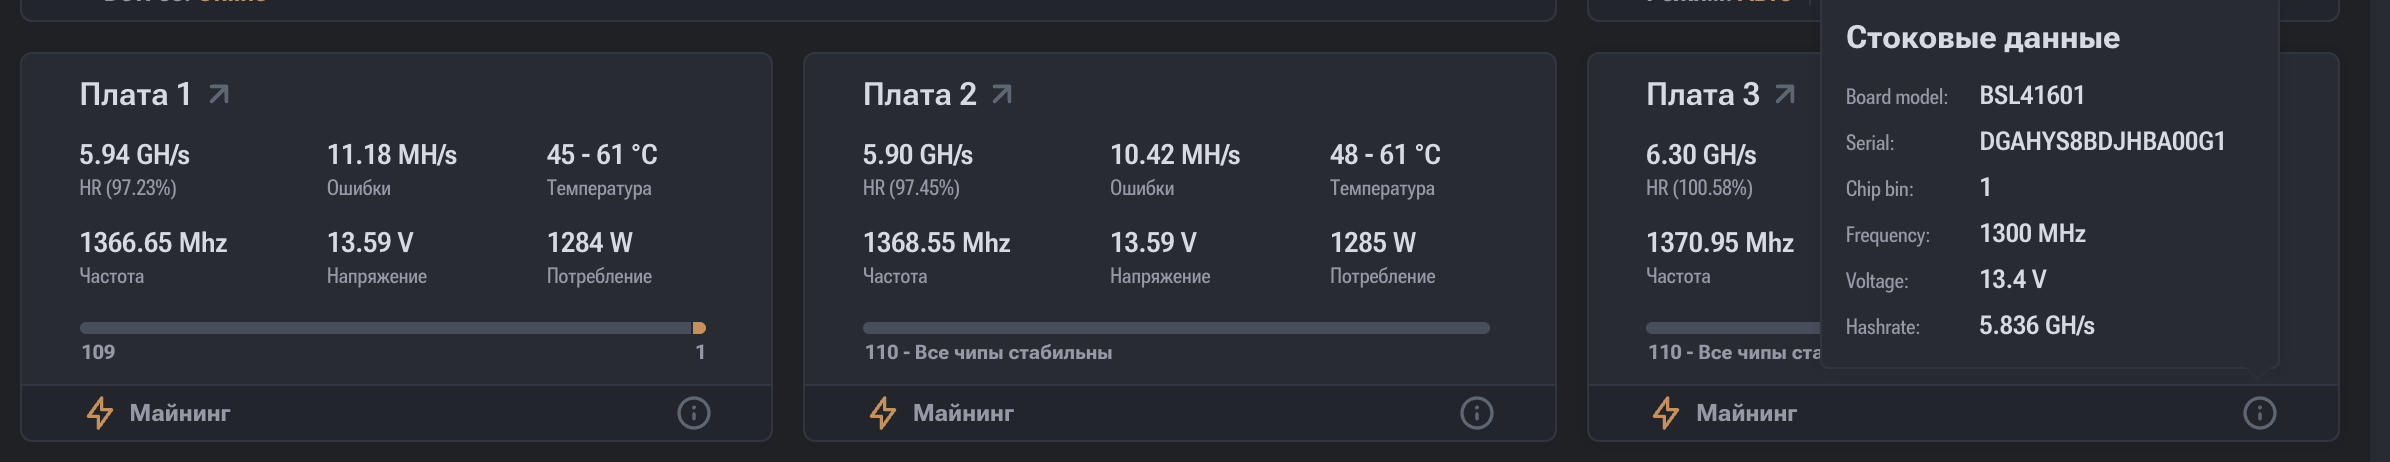Show stock data info icon for Плата 2
2390x462 pixels.
tap(1476, 413)
